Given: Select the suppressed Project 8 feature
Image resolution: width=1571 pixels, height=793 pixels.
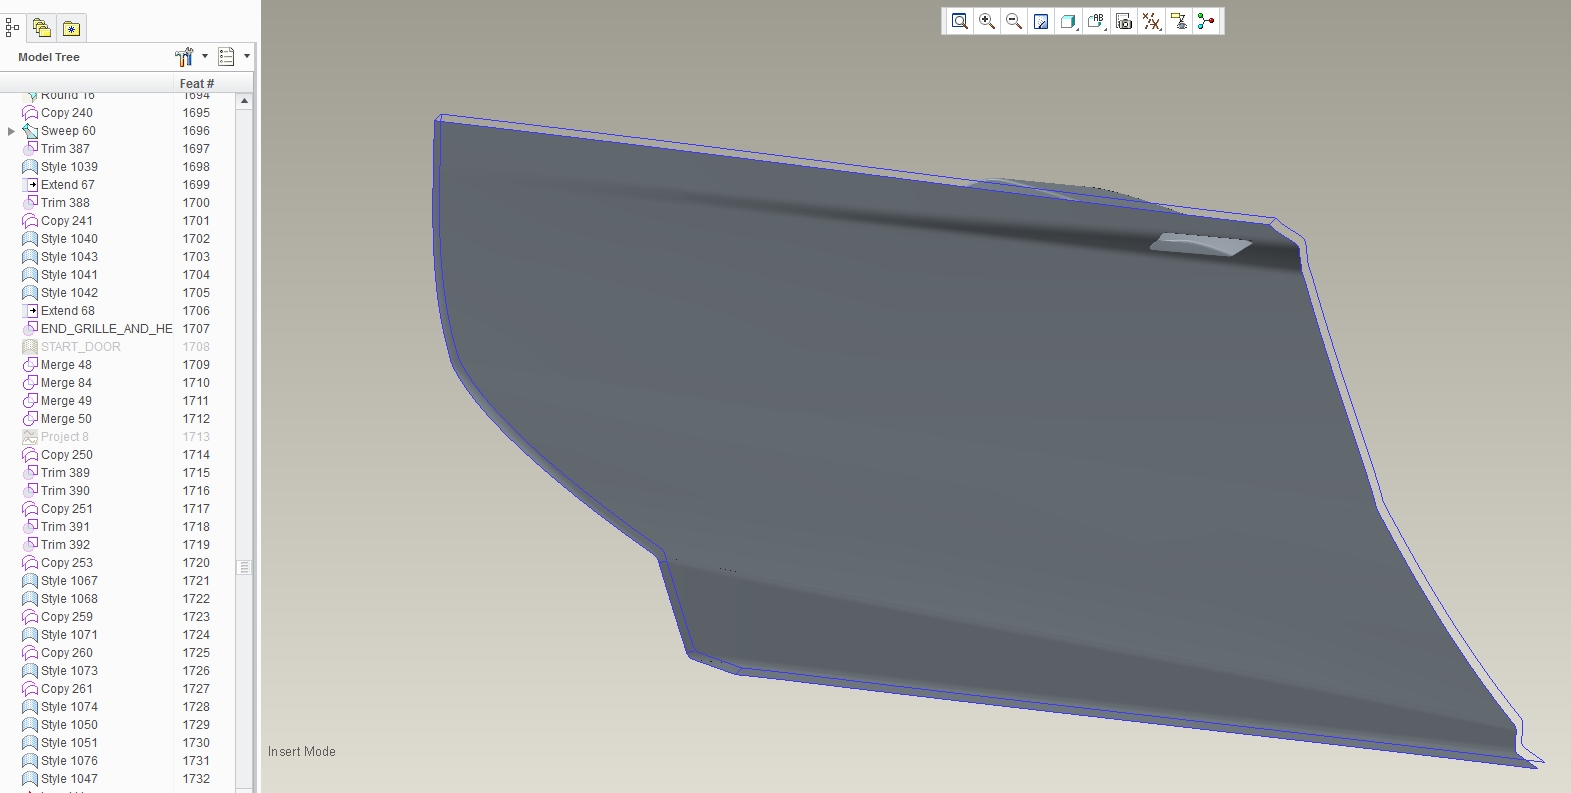Looking at the screenshot, I should coord(64,437).
